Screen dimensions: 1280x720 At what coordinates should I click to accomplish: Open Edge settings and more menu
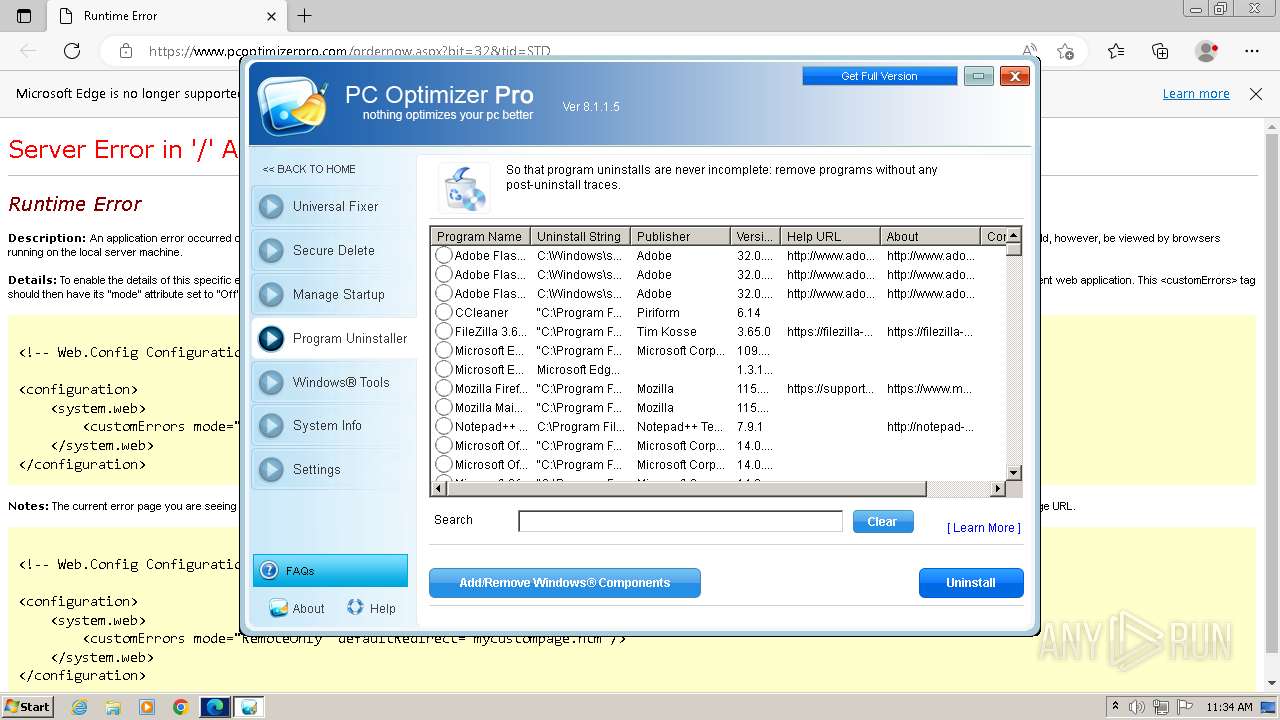[1252, 51]
